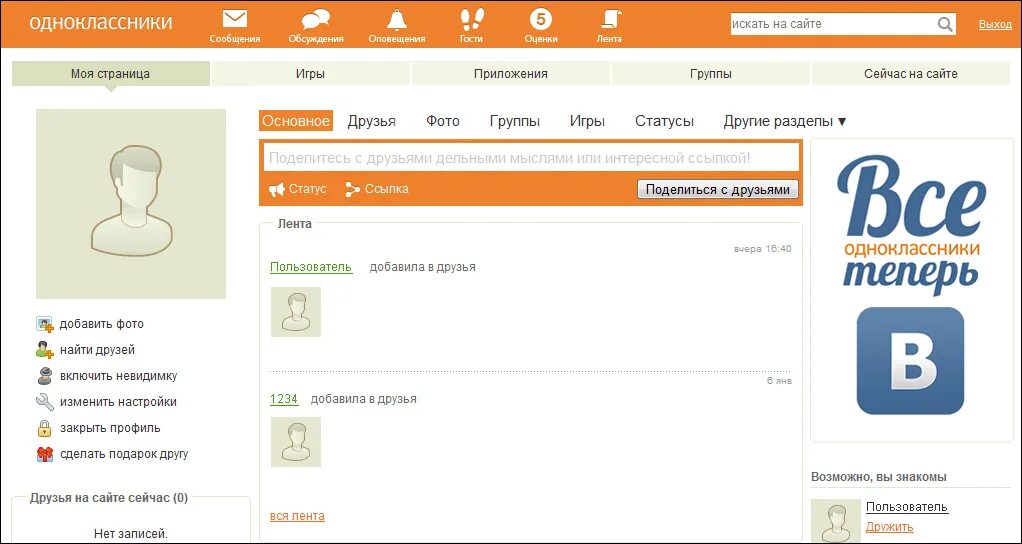Open Лента scroll icon in header
The height and width of the screenshot is (544, 1022).
click(609, 20)
